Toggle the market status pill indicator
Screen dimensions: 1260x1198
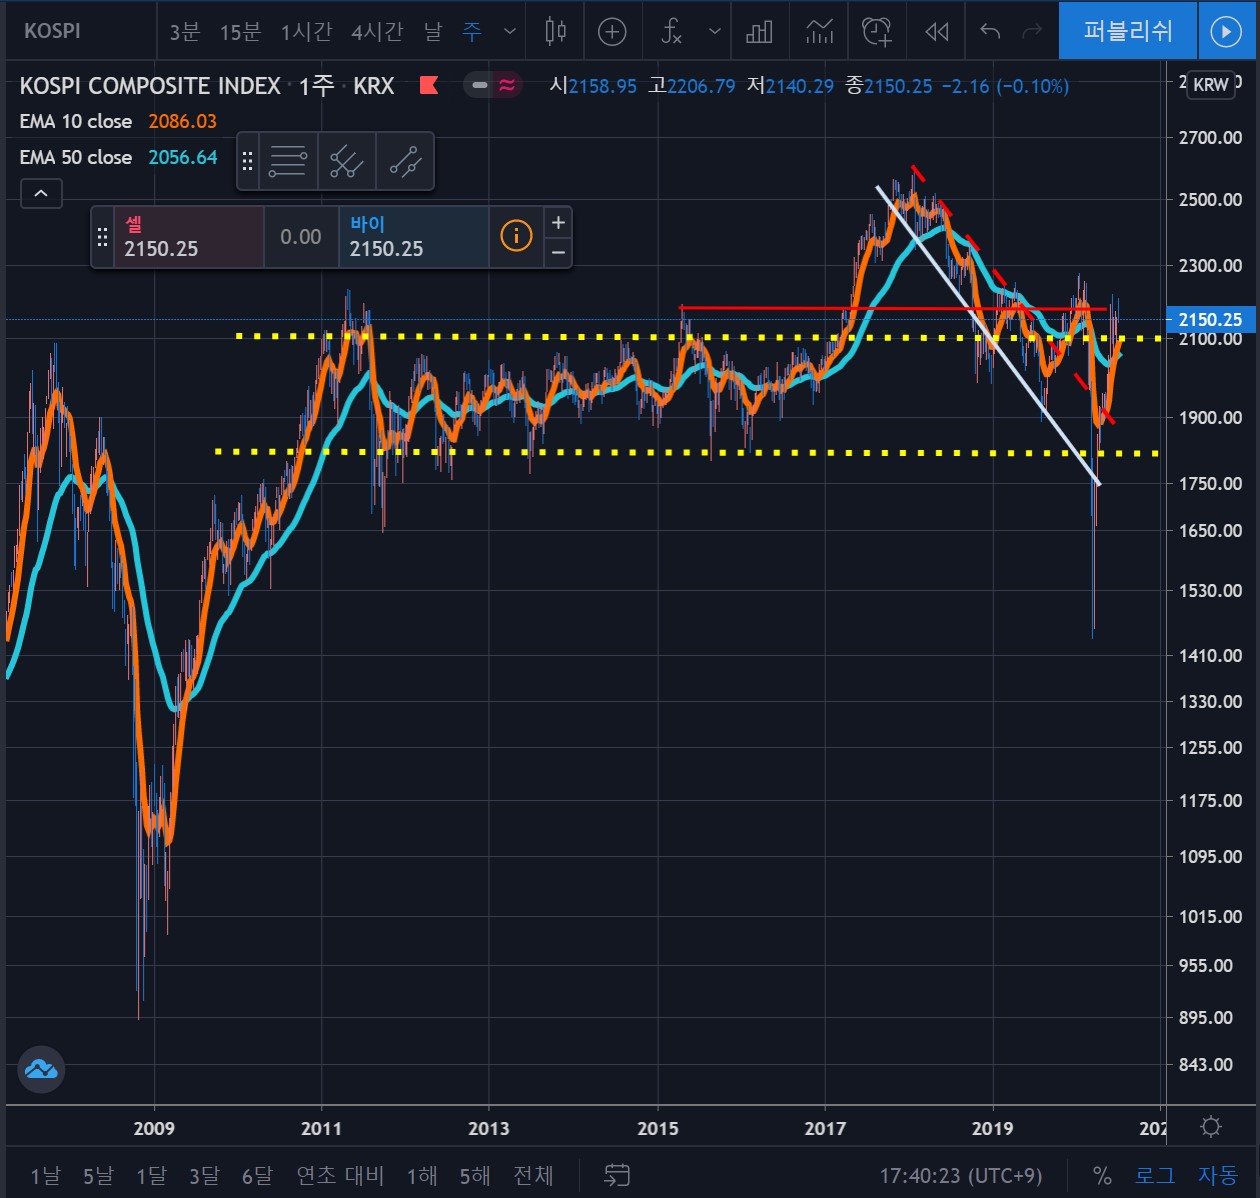pos(493,85)
